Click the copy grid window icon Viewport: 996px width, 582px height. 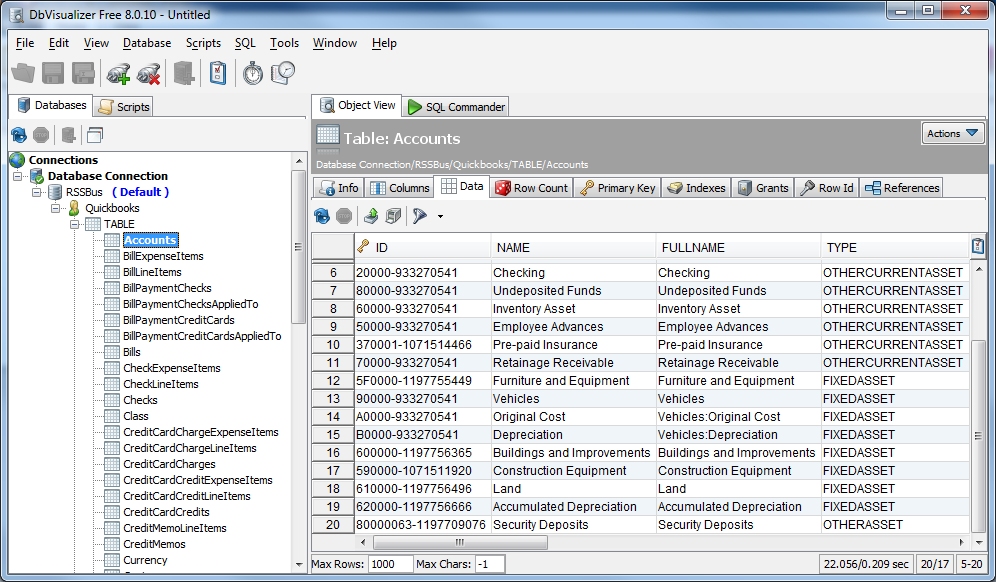(393, 216)
